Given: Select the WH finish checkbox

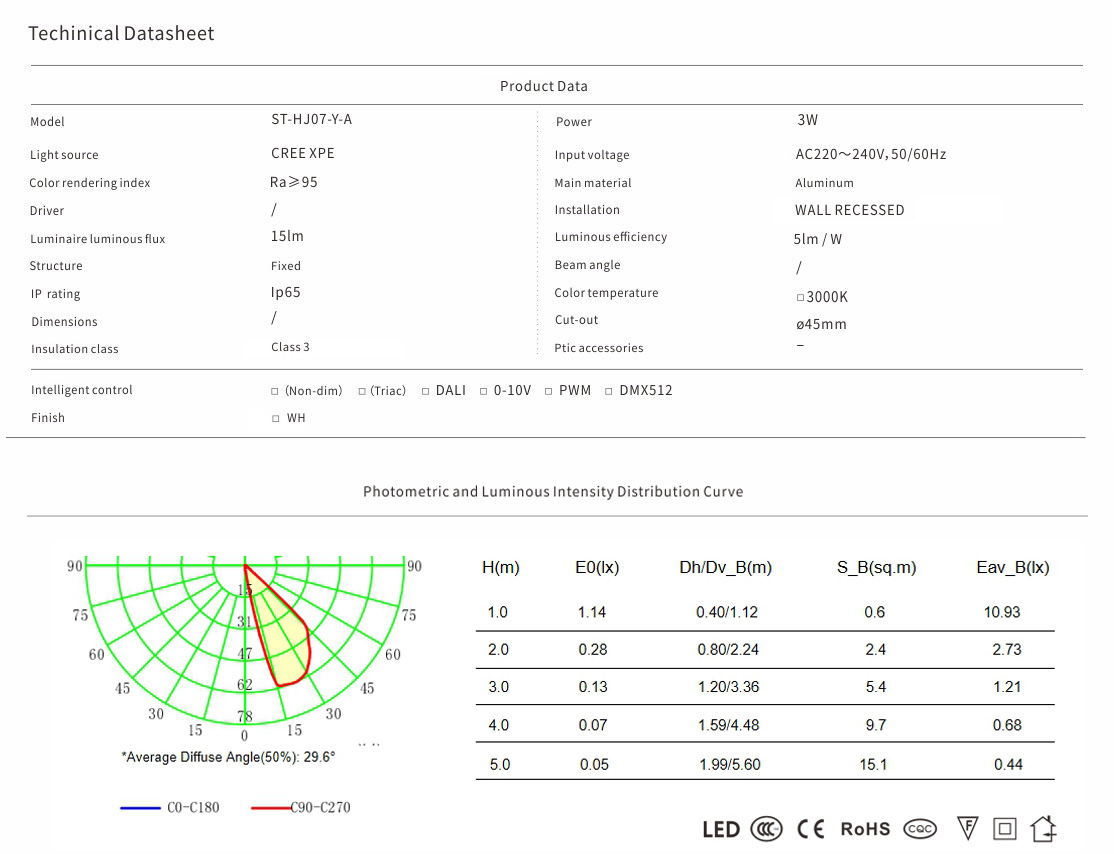Looking at the screenshot, I should (x=276, y=419).
